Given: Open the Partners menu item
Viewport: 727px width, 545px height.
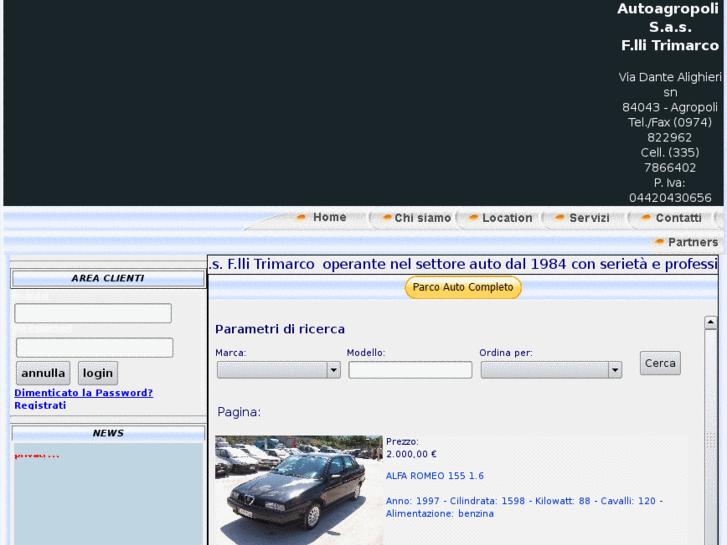Looking at the screenshot, I should tap(693, 242).
